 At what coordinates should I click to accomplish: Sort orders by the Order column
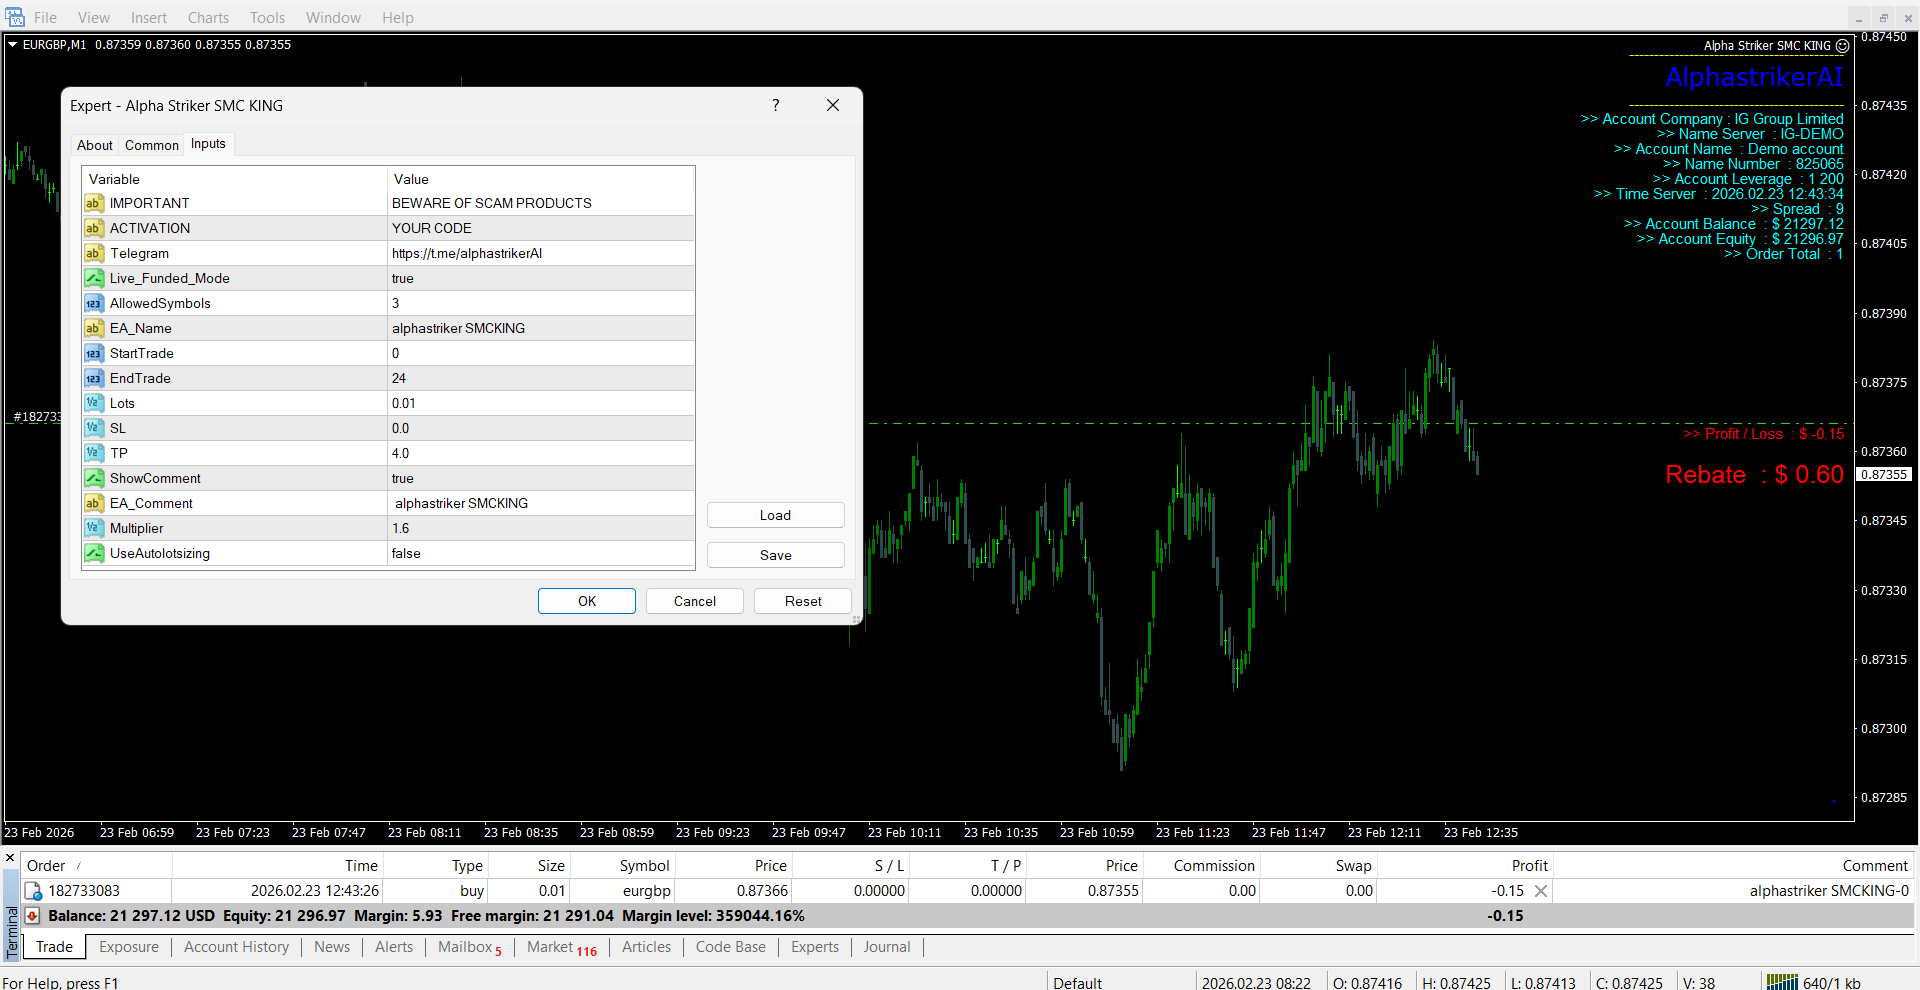46,866
